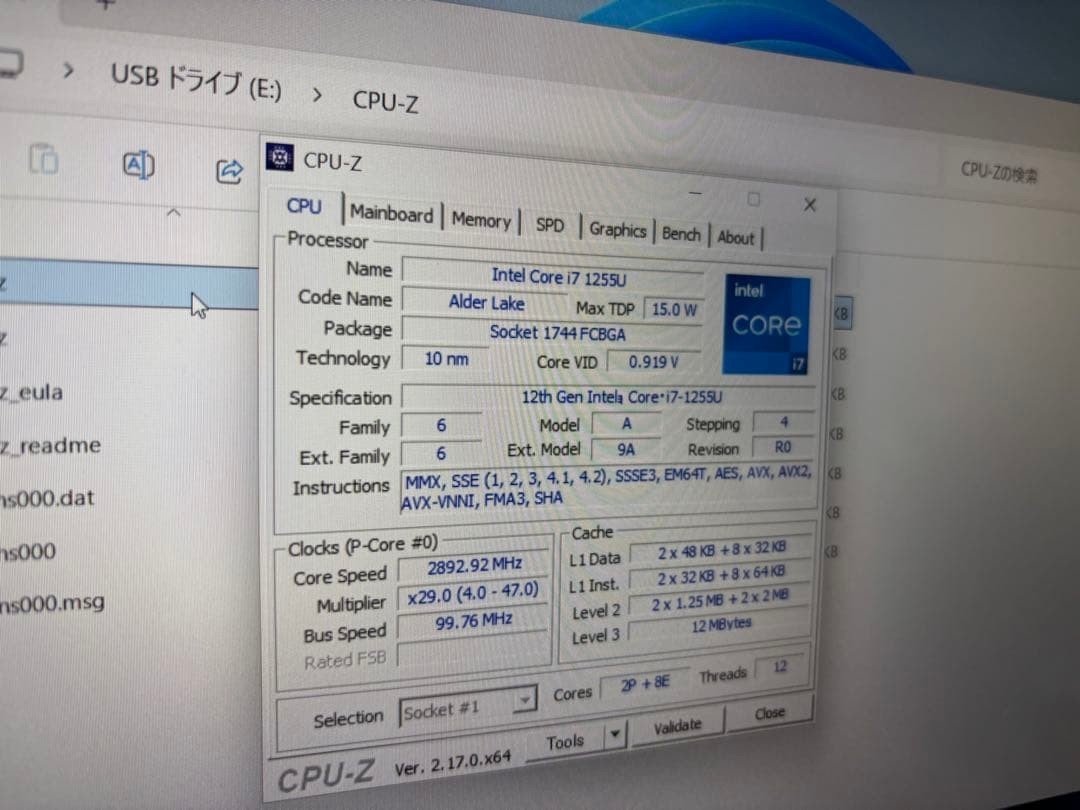Screen dimensions: 1080x810
Task: Click the Specification field 12th Gen Intel
Action: coord(609,396)
